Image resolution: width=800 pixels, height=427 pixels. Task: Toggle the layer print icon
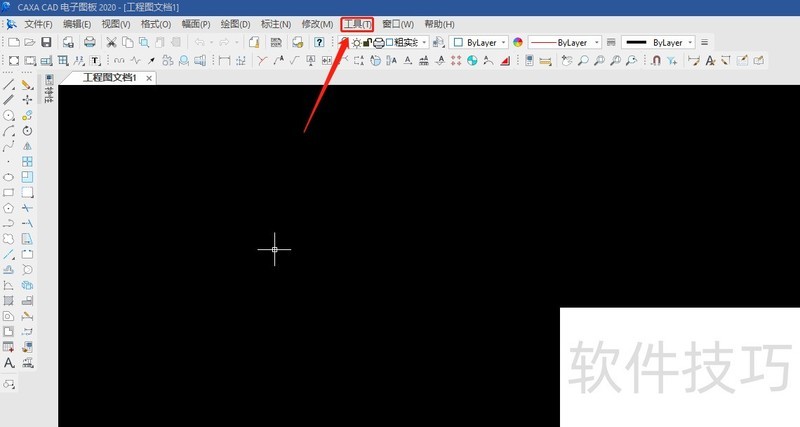point(379,43)
